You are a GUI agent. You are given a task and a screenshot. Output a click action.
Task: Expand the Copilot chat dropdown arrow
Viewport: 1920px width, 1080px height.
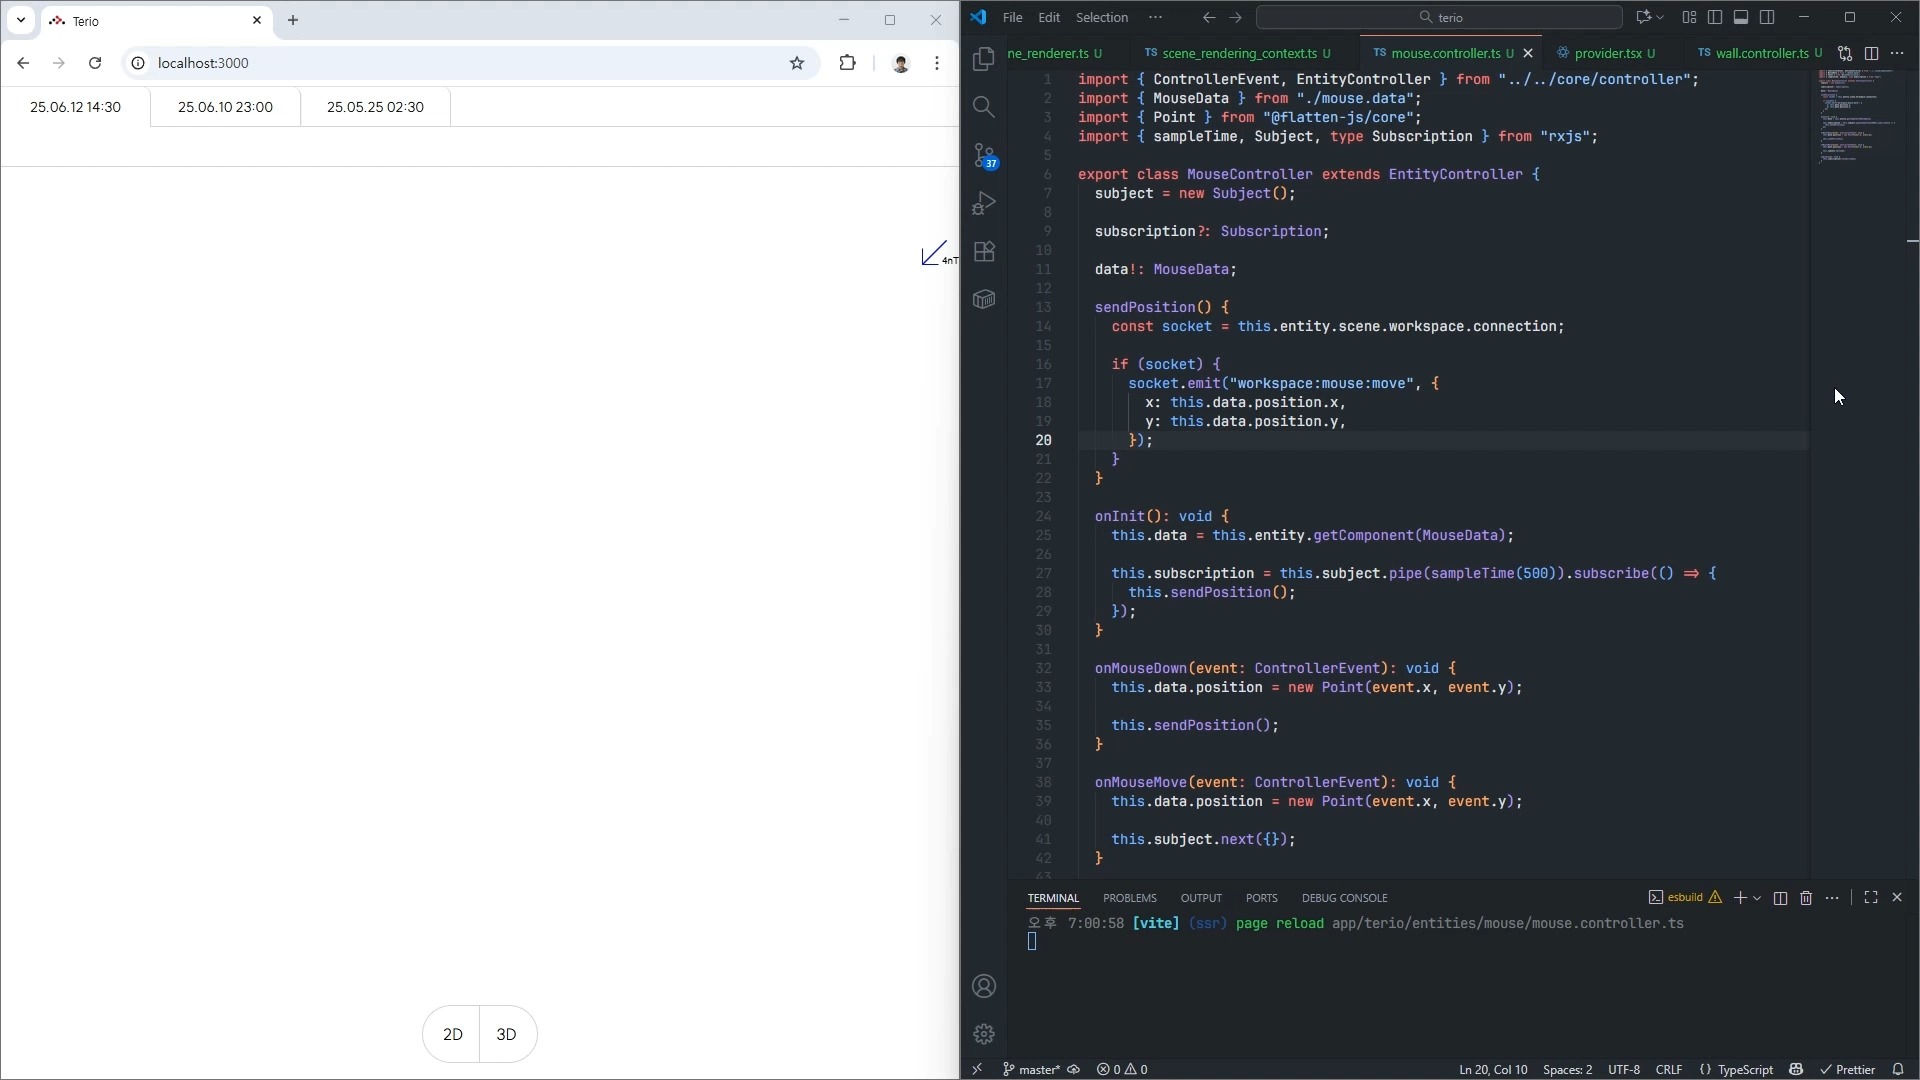(x=1661, y=17)
